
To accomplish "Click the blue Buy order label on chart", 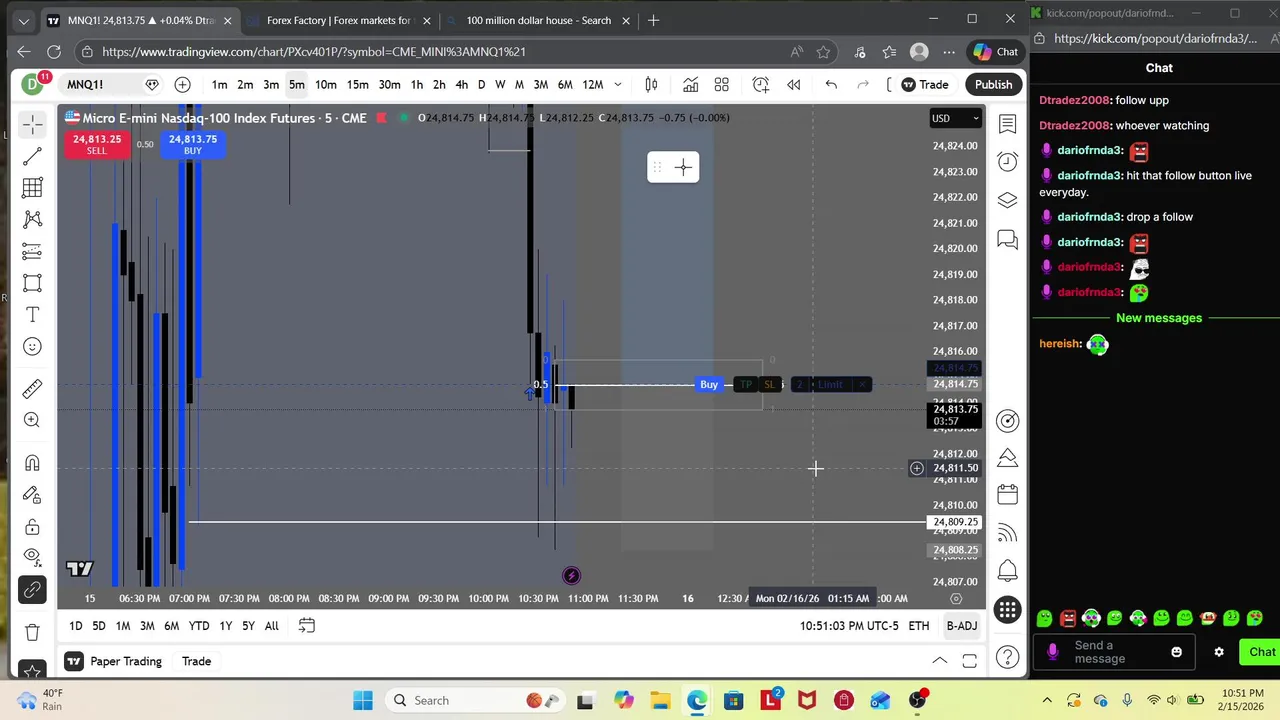I will (x=709, y=385).
